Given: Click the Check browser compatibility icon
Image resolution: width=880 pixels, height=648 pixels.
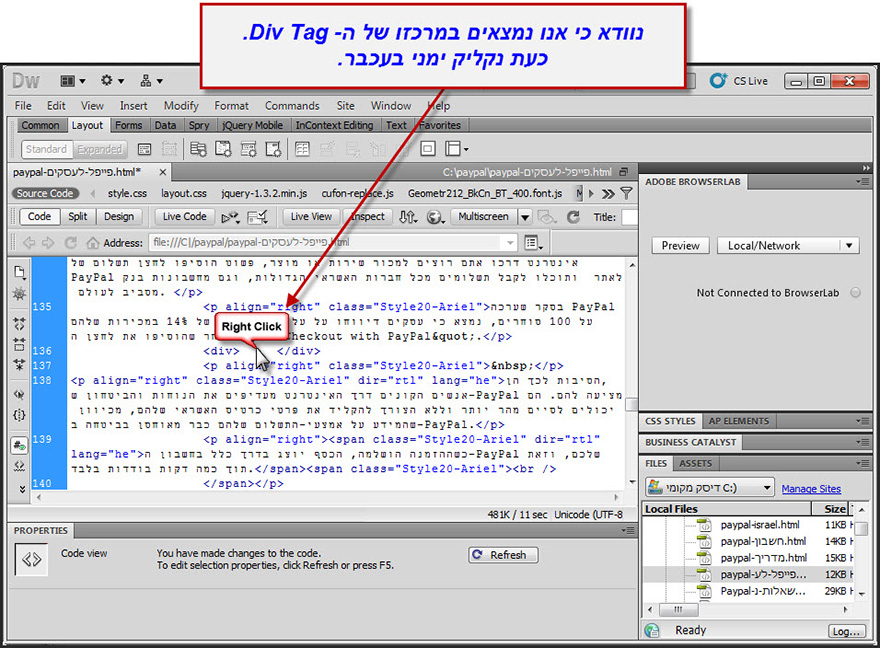Looking at the screenshot, I should [258, 217].
